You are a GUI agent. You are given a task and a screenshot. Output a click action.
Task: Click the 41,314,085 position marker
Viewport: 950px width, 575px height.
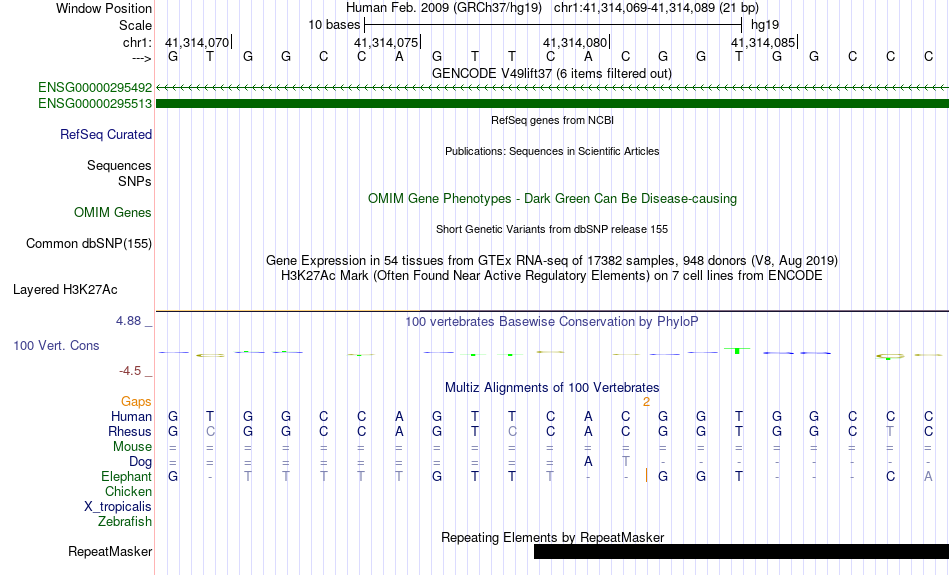tap(765, 42)
